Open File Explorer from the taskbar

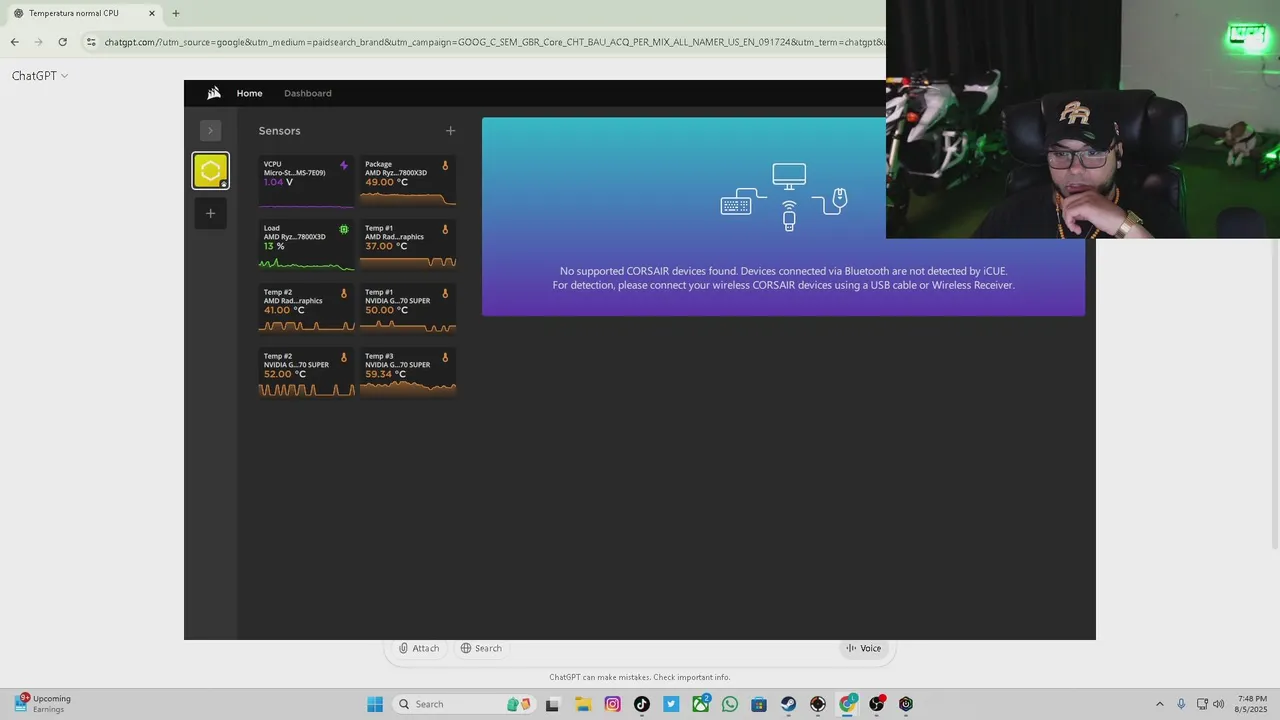click(x=583, y=704)
